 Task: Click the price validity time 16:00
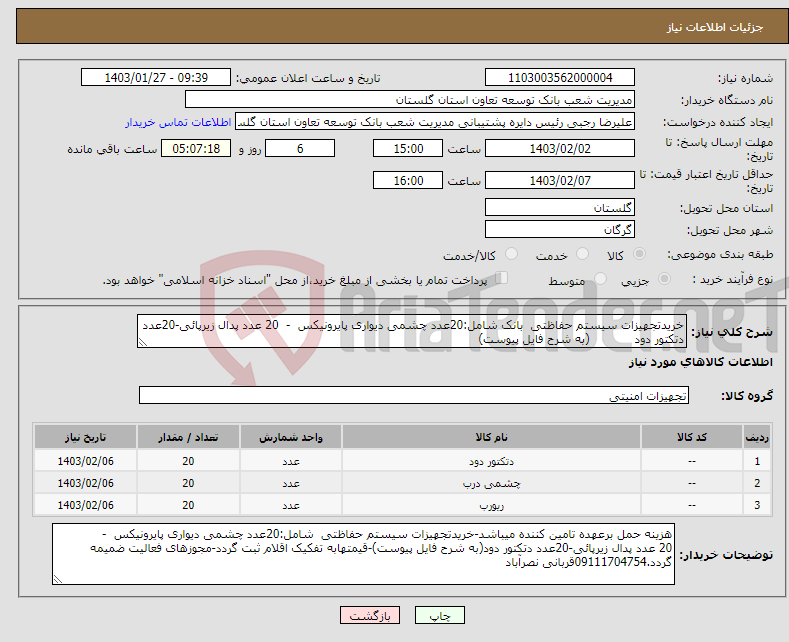click(x=408, y=180)
